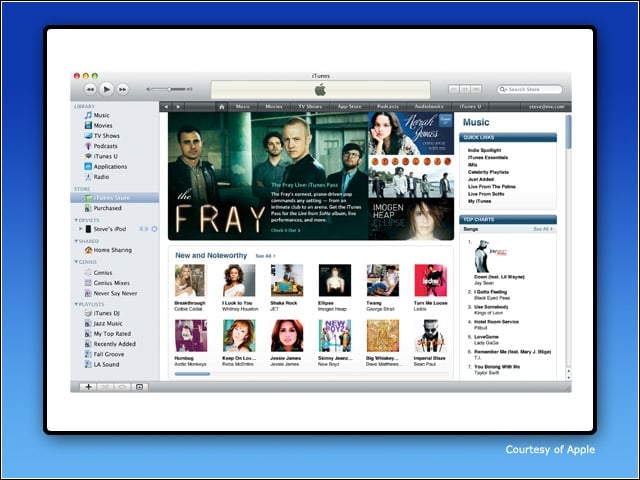Viewport: 640px width, 480px height.
Task: Adjust the volume slider knob
Action: (x=169, y=89)
